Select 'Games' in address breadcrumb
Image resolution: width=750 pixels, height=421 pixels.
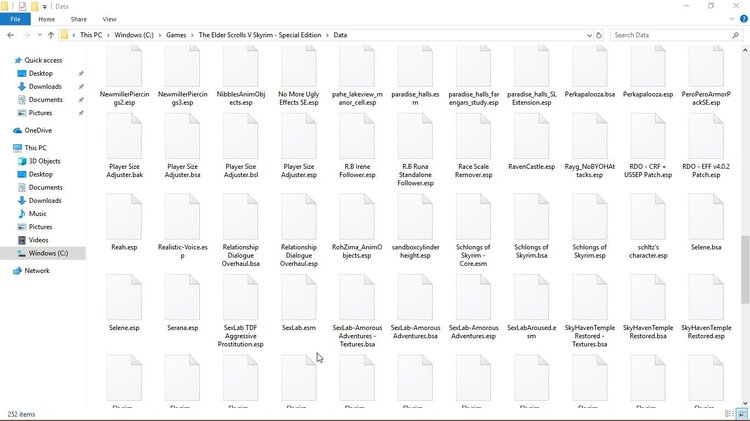point(176,35)
